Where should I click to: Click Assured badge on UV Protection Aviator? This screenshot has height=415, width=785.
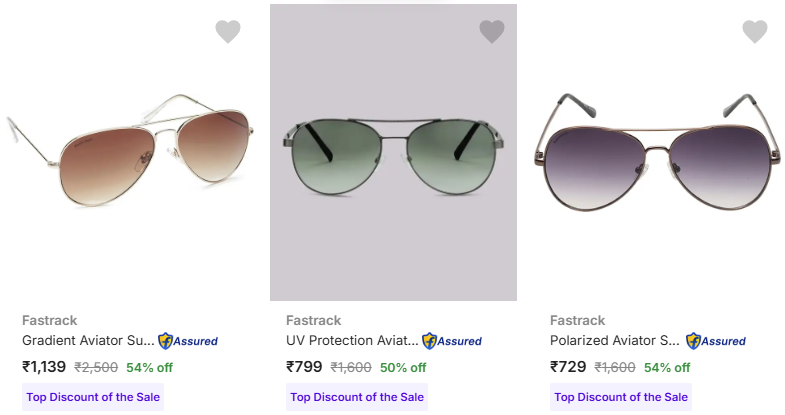452,341
